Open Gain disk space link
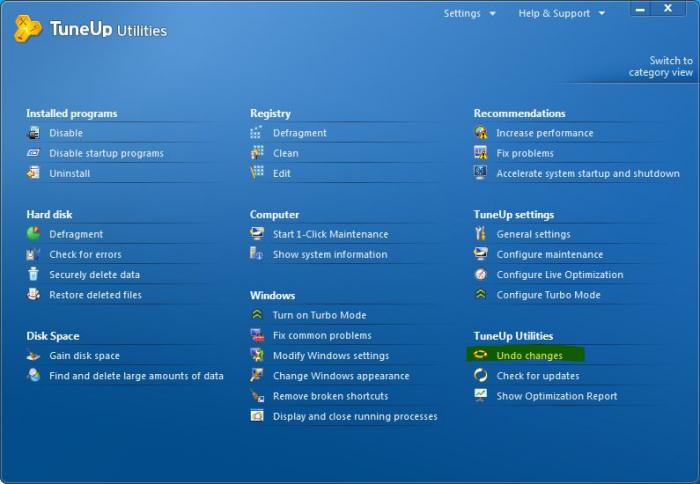This screenshot has height=484, width=700. 84,356
